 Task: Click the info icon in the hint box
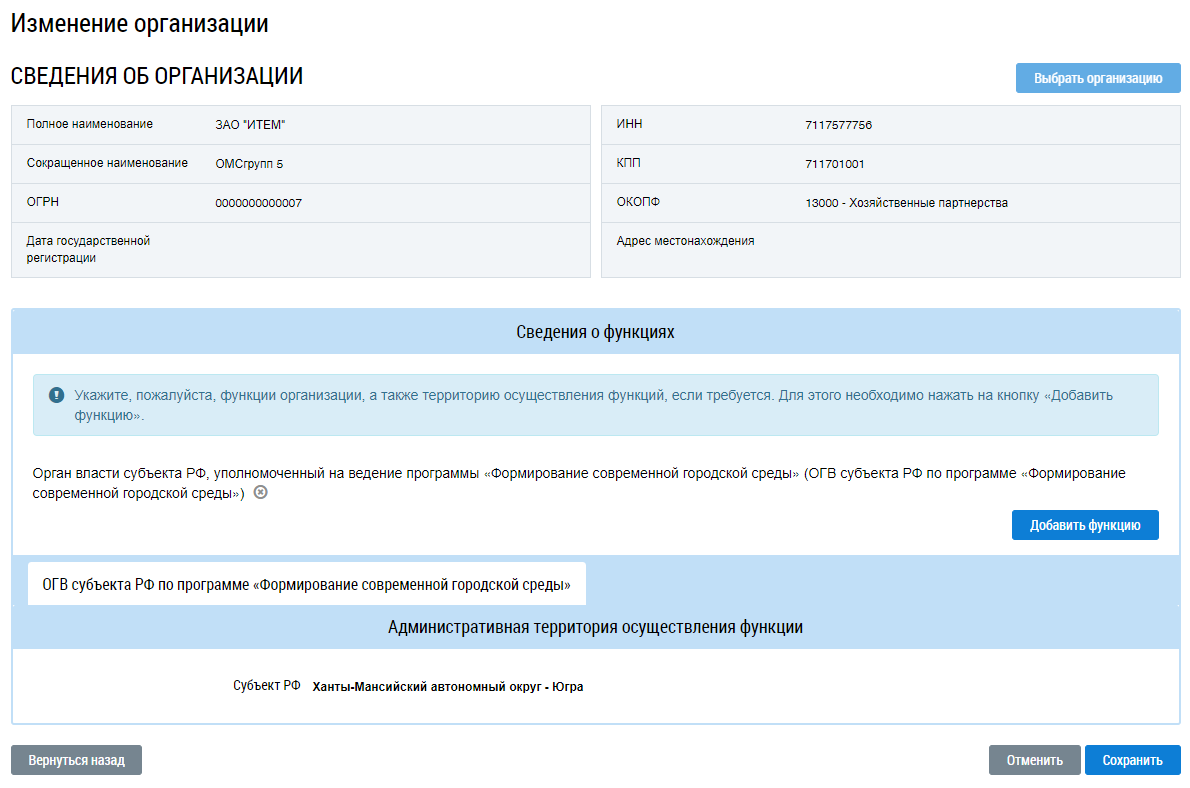pyautogui.click(x=56, y=395)
